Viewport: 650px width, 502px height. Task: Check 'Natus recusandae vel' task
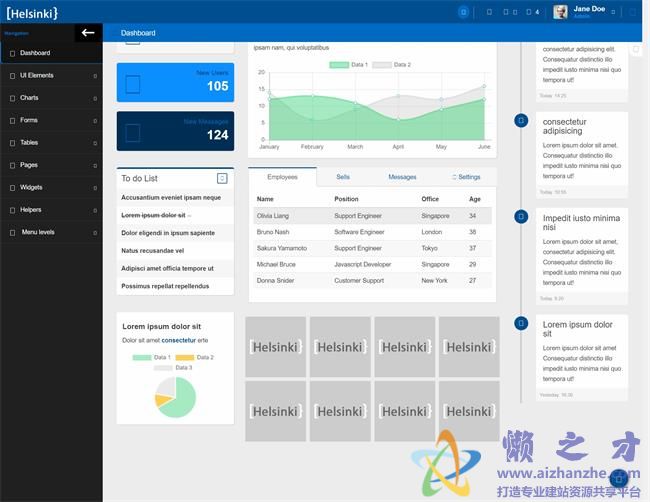pos(175,251)
